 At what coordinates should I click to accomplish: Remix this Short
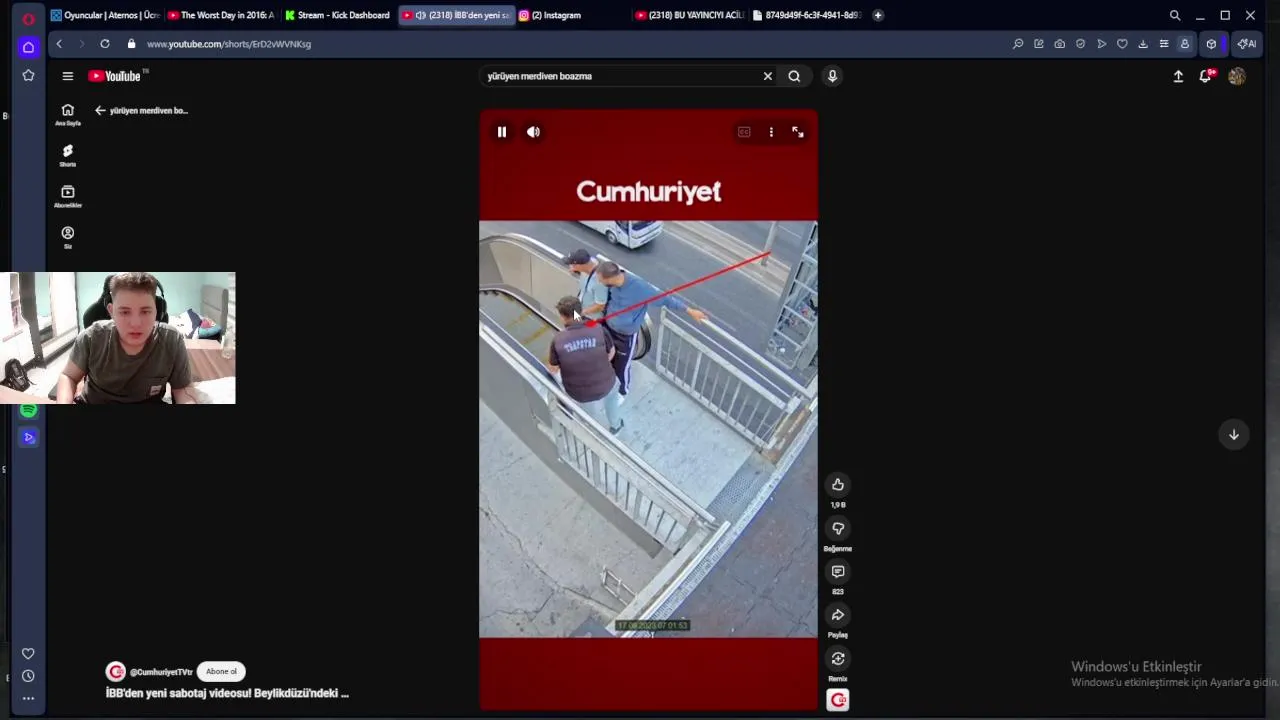pyautogui.click(x=838, y=658)
